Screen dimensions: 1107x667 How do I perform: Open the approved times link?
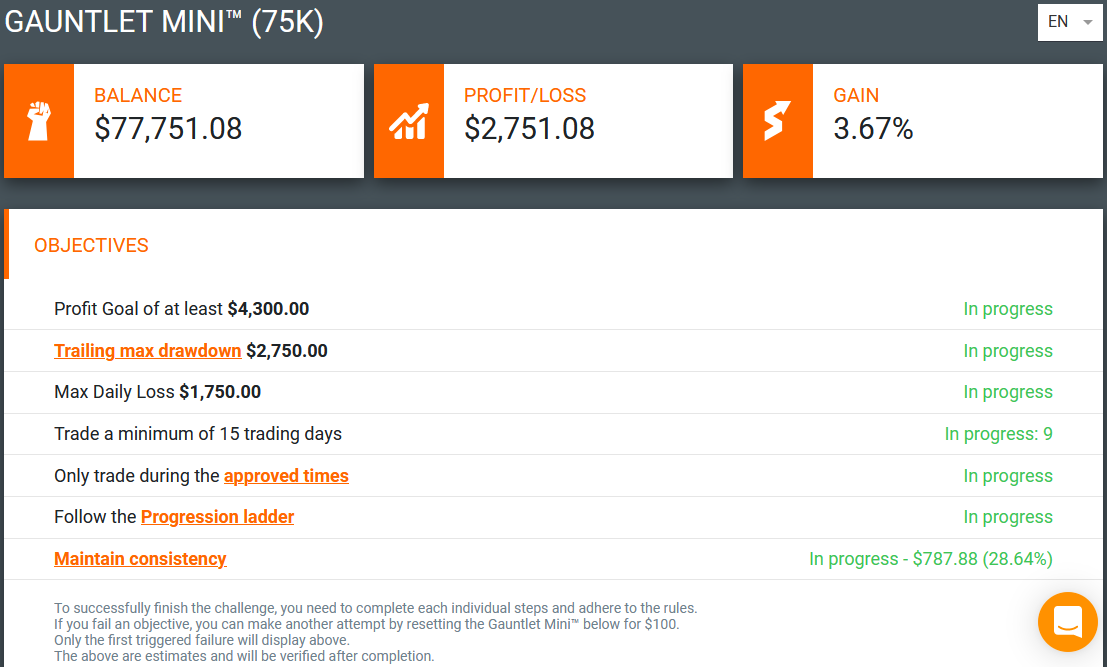[x=286, y=476]
